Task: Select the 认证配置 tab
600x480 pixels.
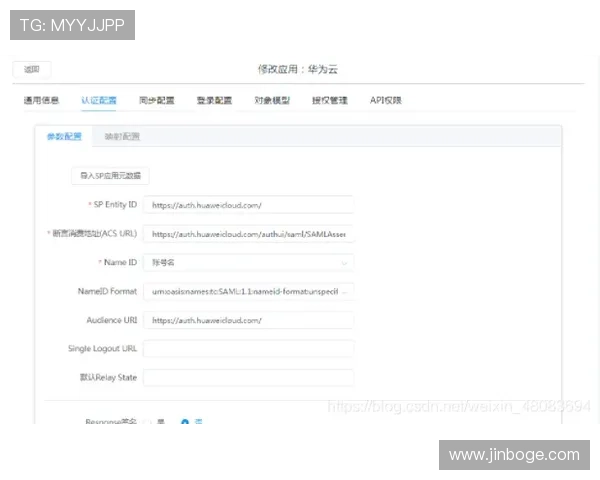Action: tap(99, 100)
